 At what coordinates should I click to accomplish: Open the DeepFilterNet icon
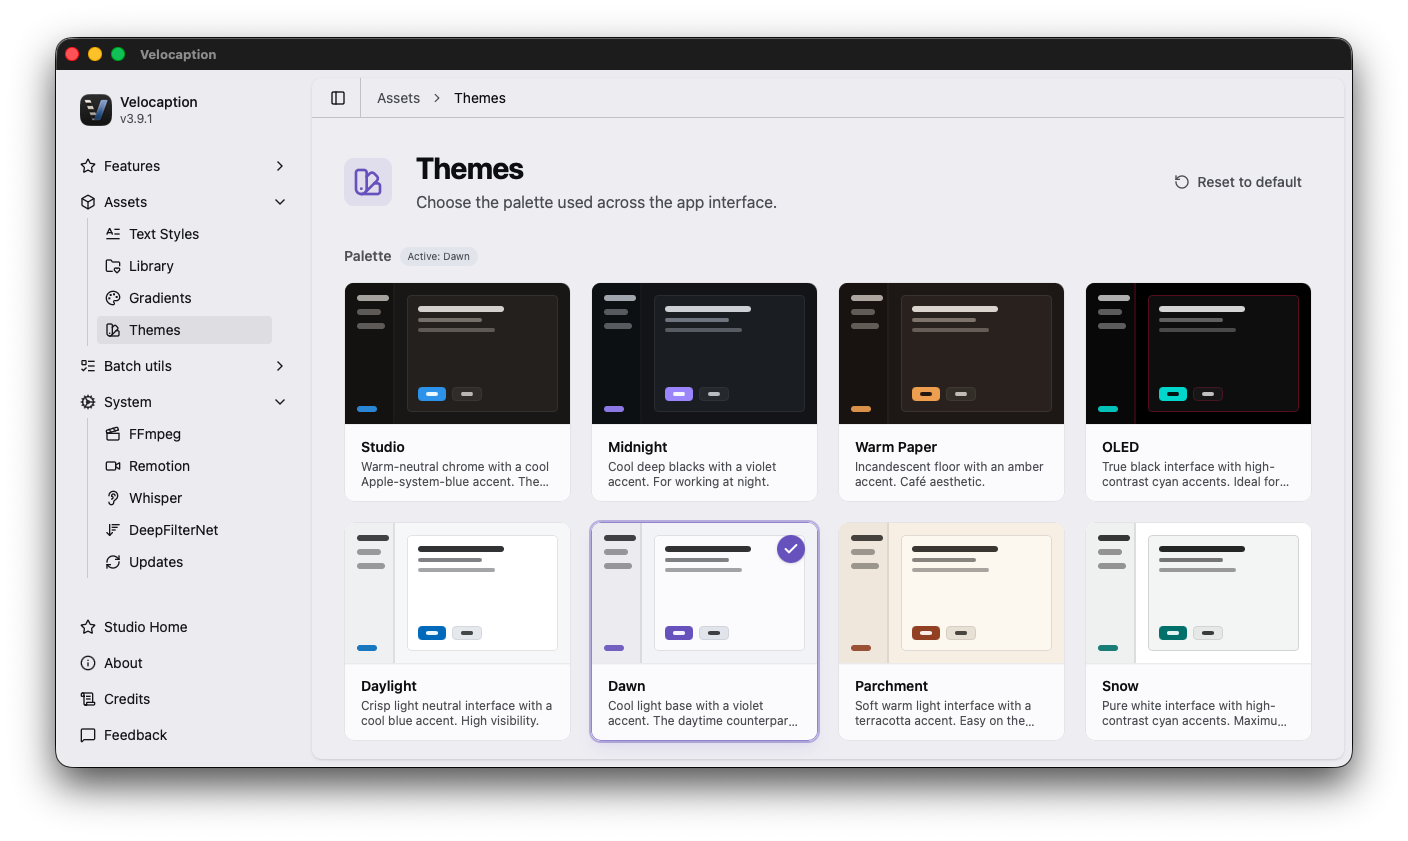point(113,530)
